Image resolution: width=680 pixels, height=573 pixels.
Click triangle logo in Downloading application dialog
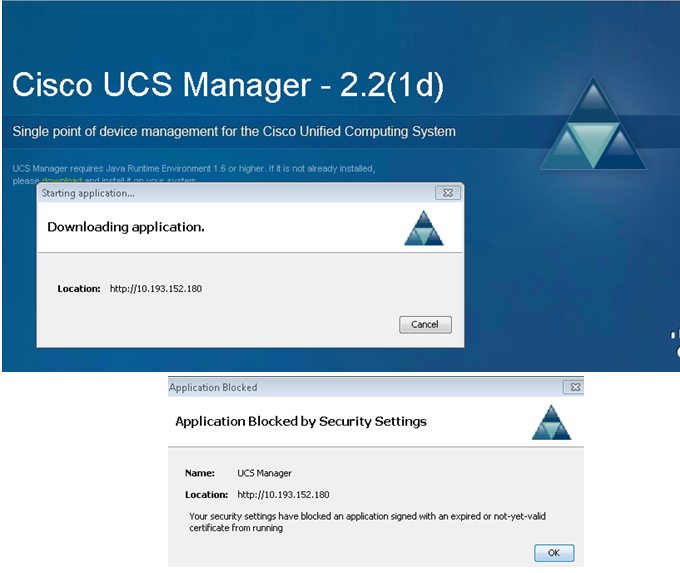422,228
